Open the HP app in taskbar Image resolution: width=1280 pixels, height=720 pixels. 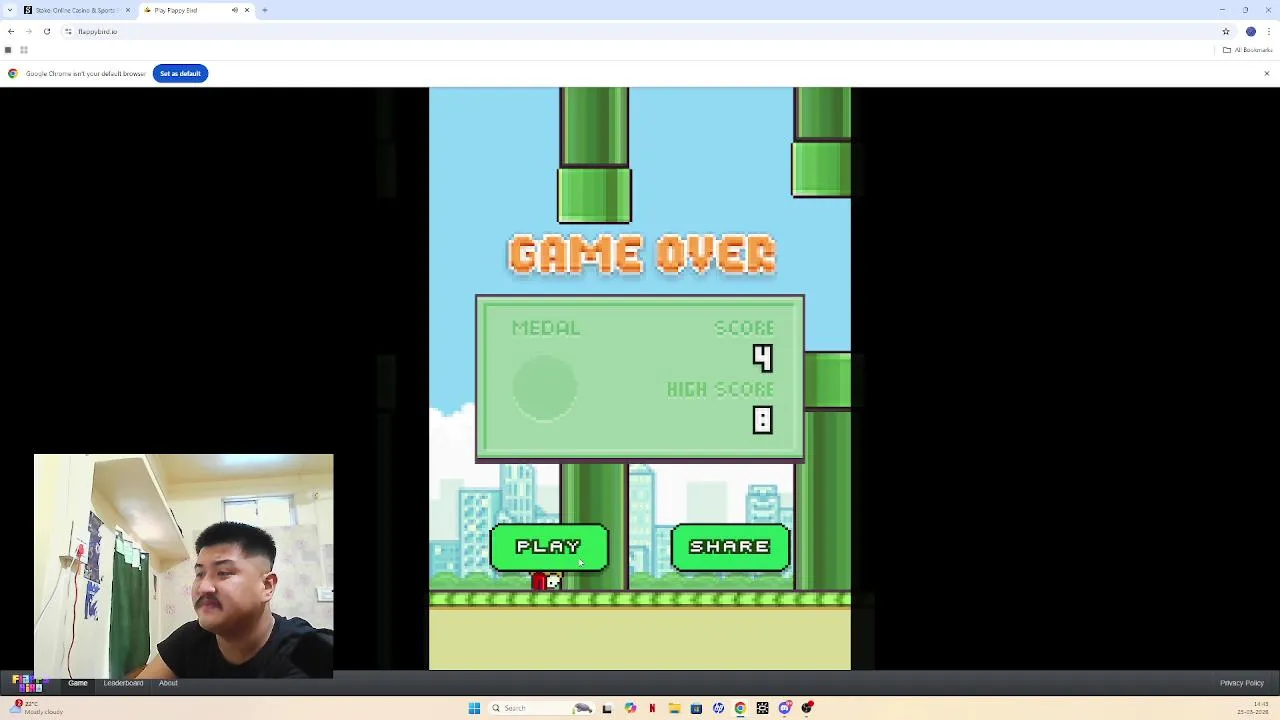[x=718, y=708]
